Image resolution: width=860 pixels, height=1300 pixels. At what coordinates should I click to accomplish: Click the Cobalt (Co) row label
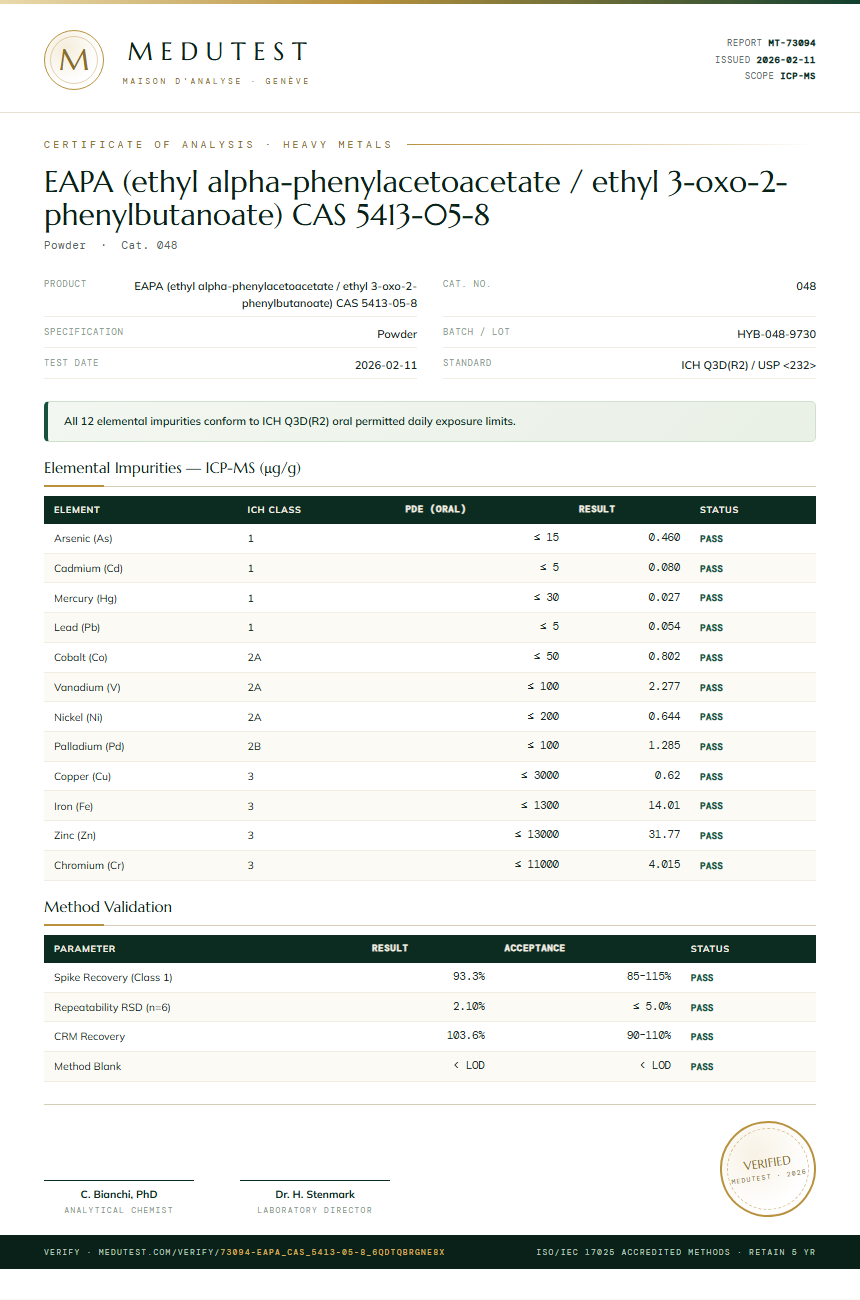click(x=81, y=658)
